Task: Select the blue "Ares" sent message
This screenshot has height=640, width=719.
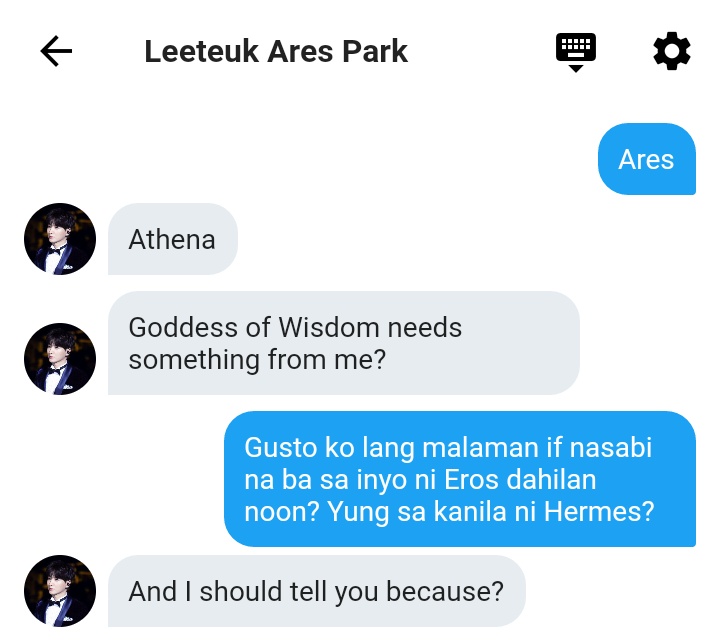Action: (x=647, y=159)
